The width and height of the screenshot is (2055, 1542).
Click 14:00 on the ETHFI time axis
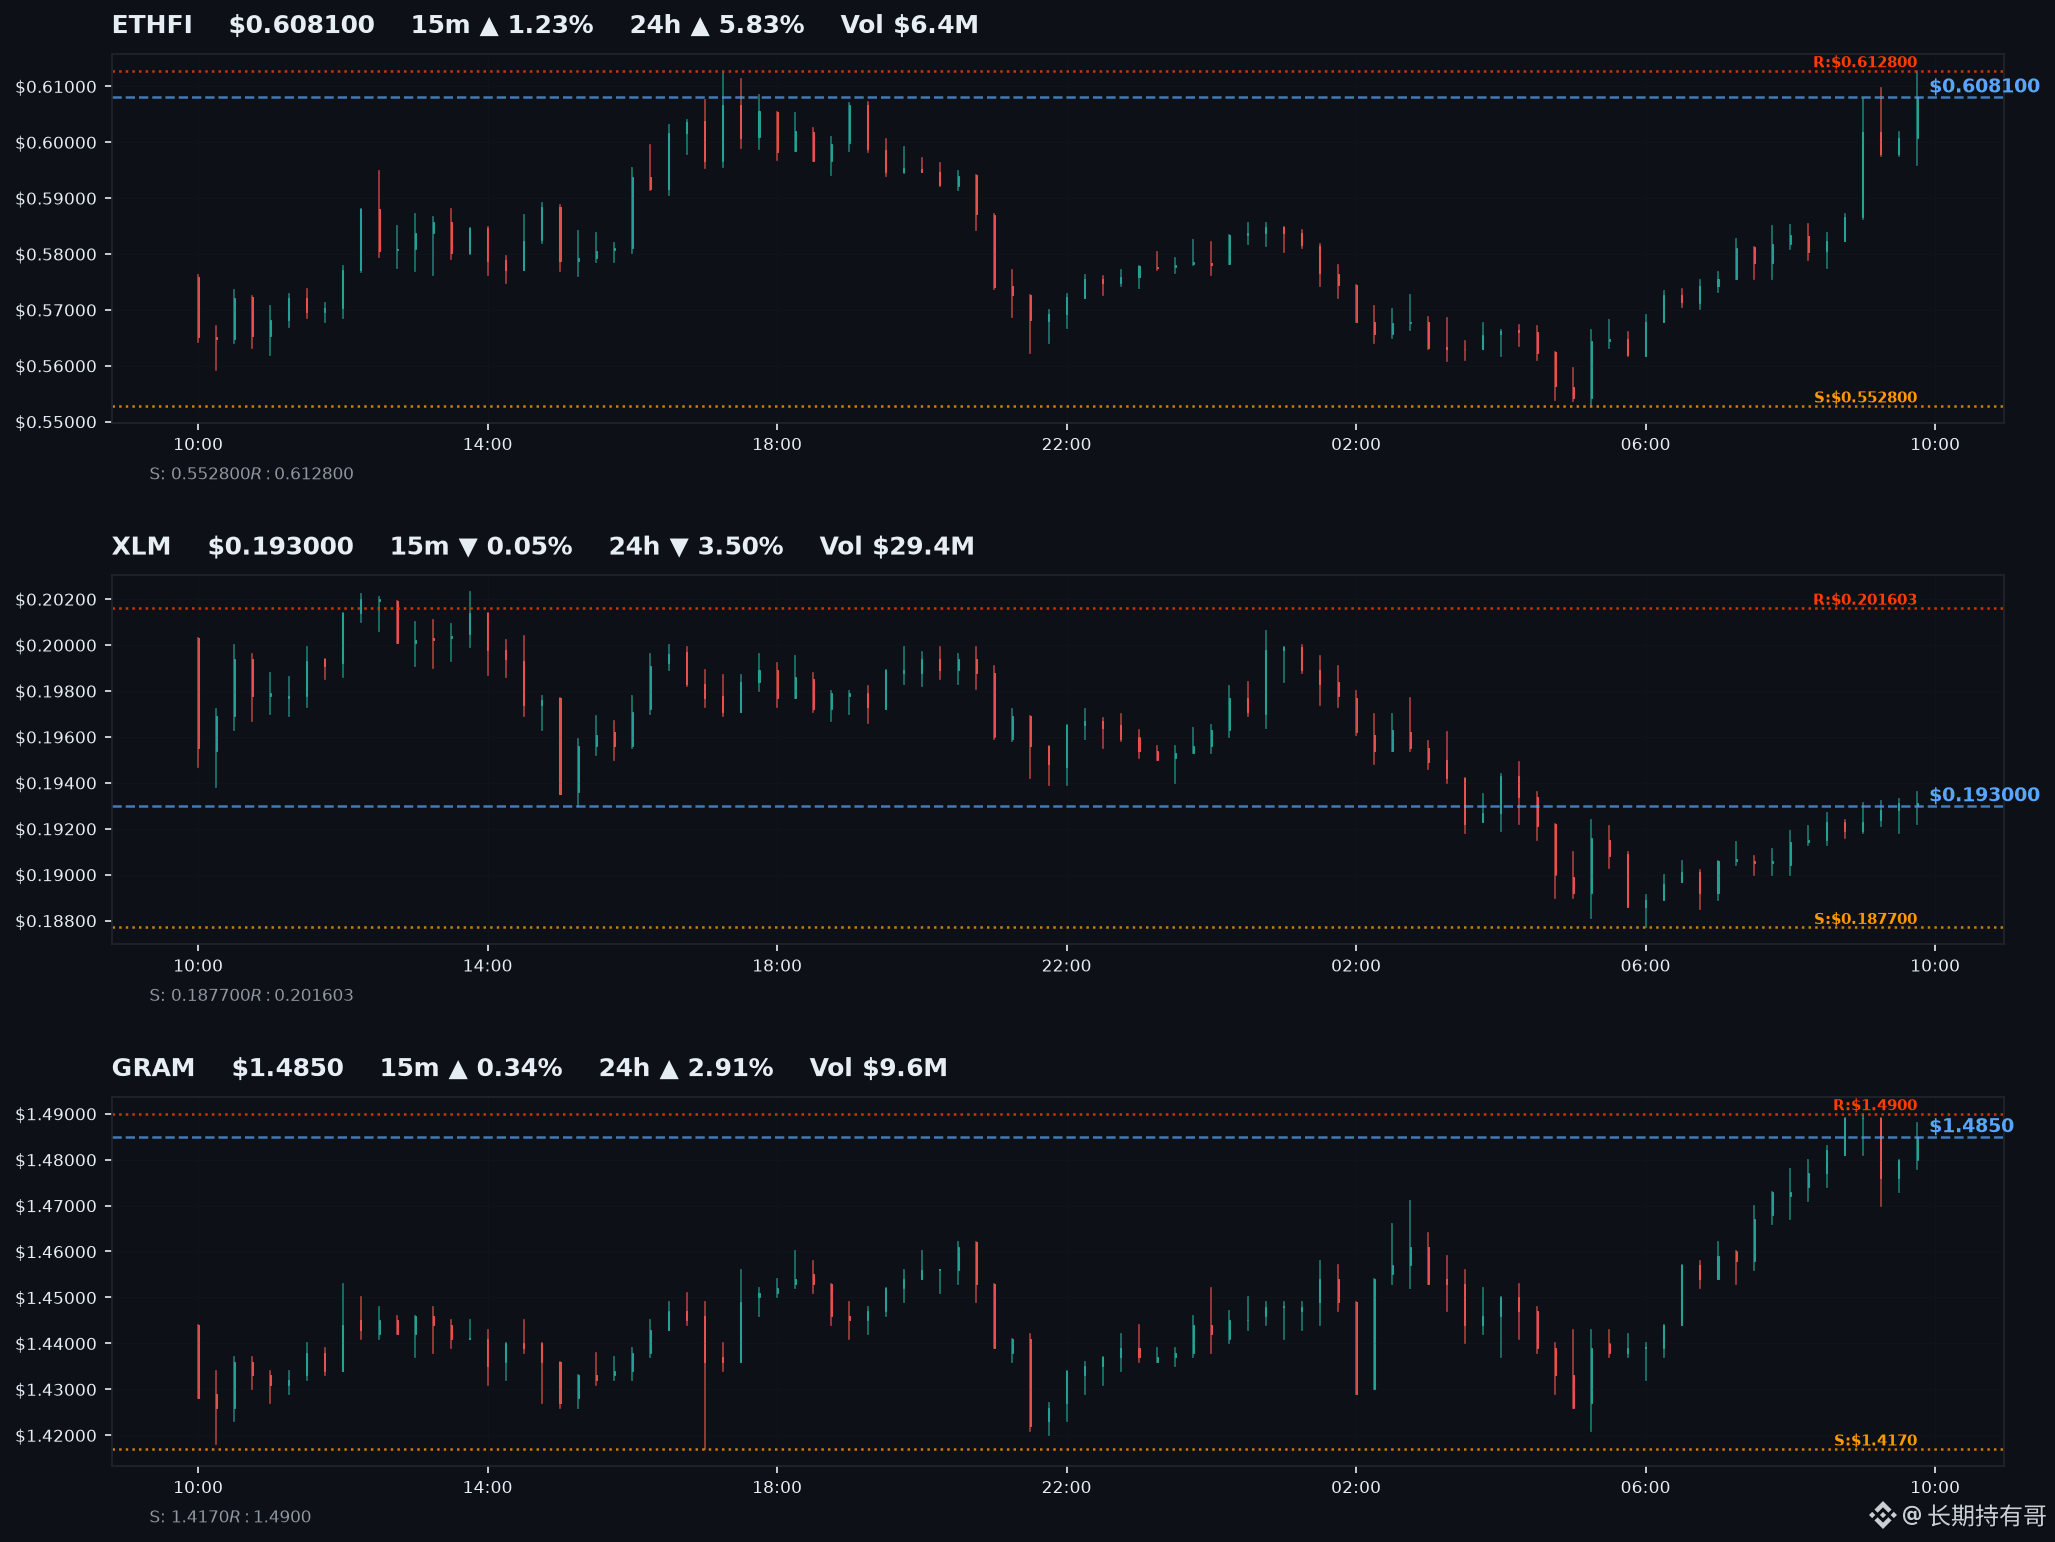click(x=487, y=444)
